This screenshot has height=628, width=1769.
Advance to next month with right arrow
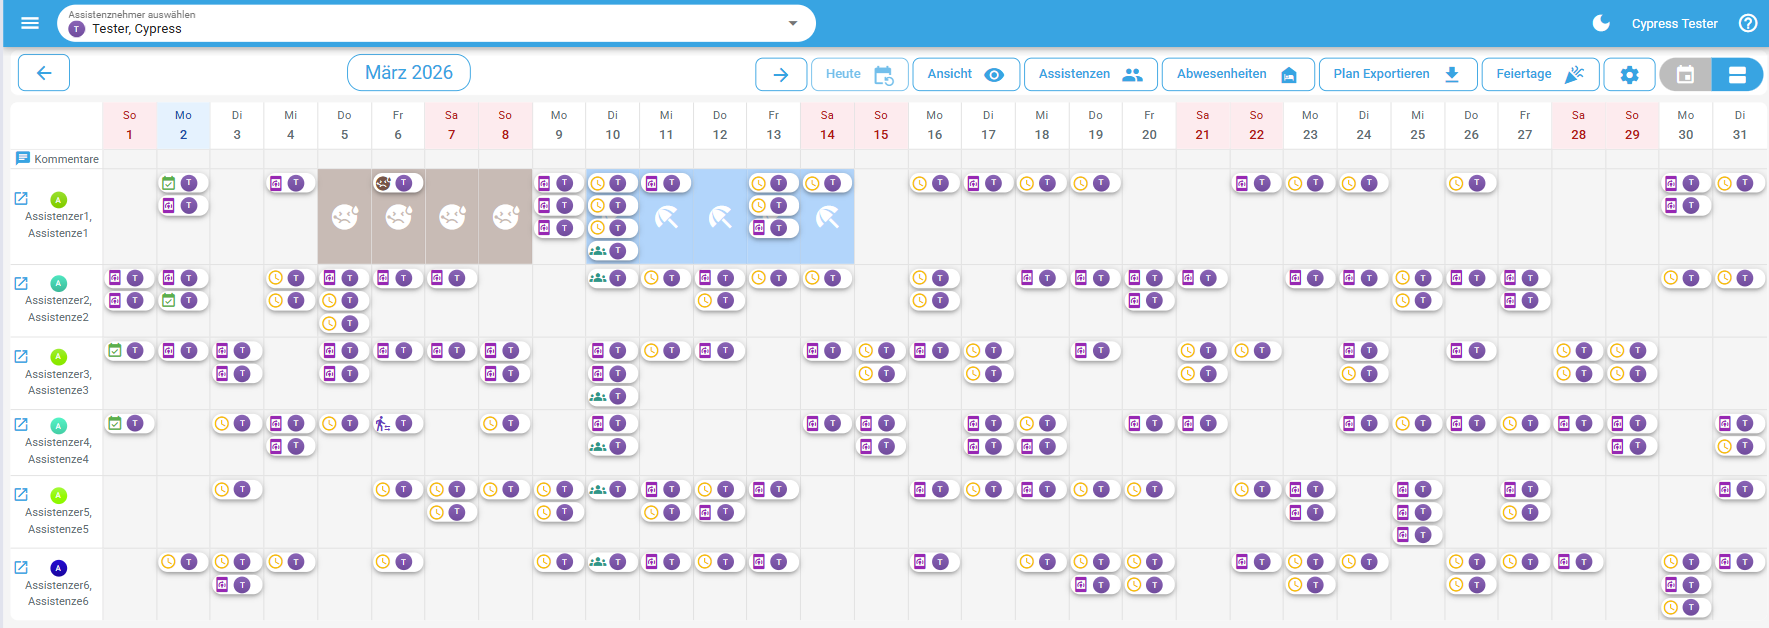click(781, 74)
